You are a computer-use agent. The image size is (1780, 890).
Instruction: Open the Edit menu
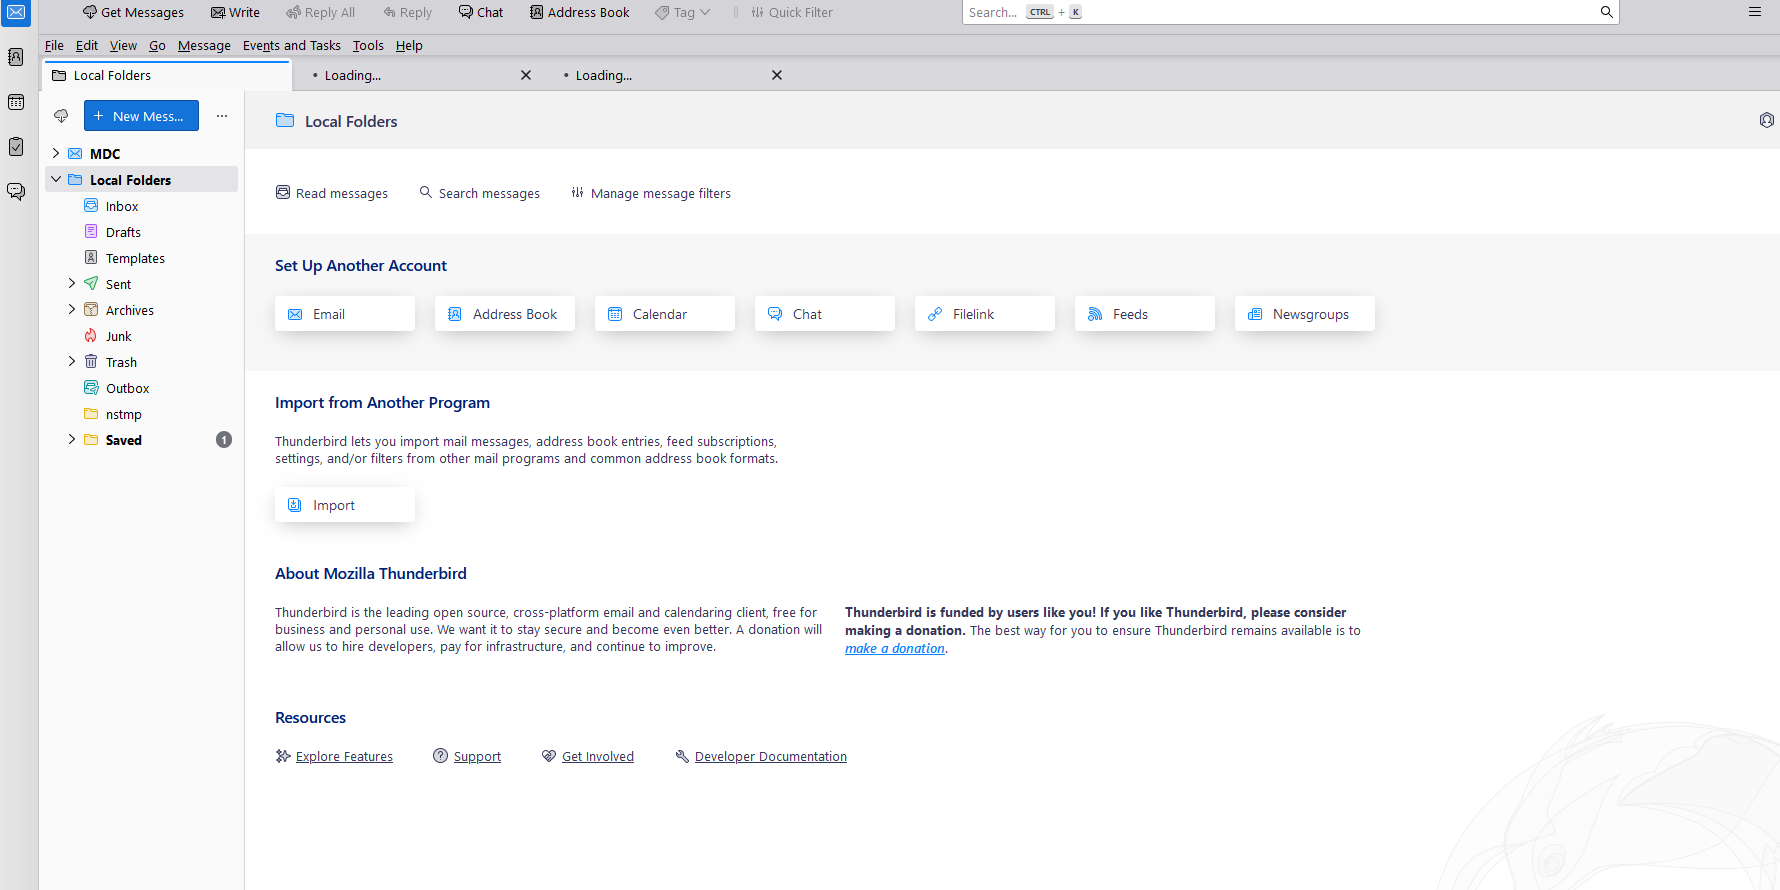(x=87, y=46)
